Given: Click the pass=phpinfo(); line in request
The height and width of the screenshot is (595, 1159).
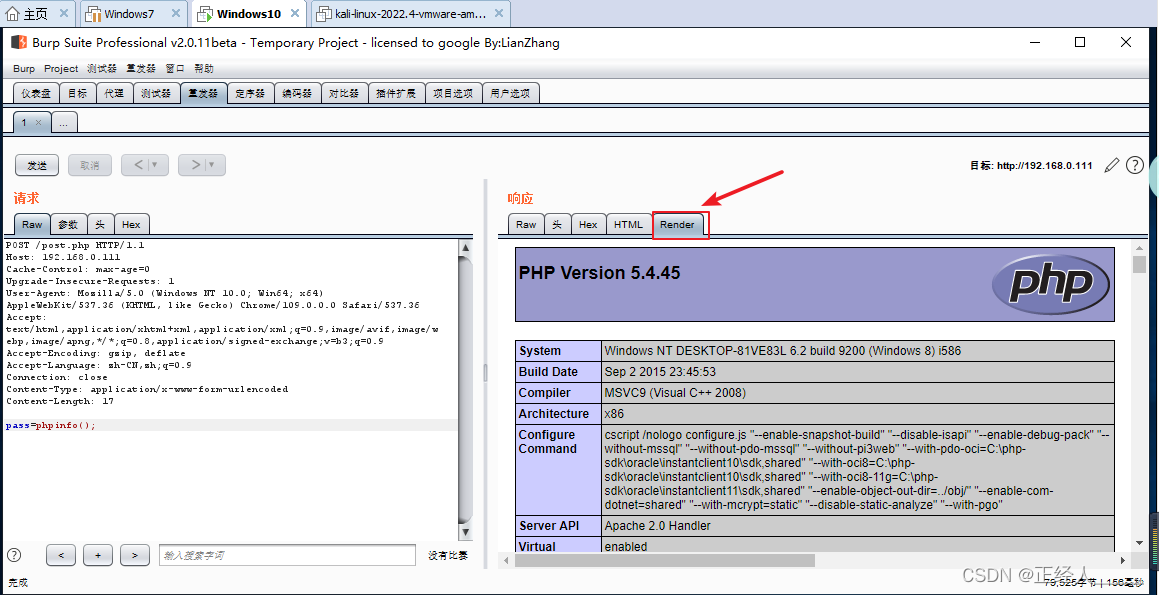Looking at the screenshot, I should [x=51, y=425].
